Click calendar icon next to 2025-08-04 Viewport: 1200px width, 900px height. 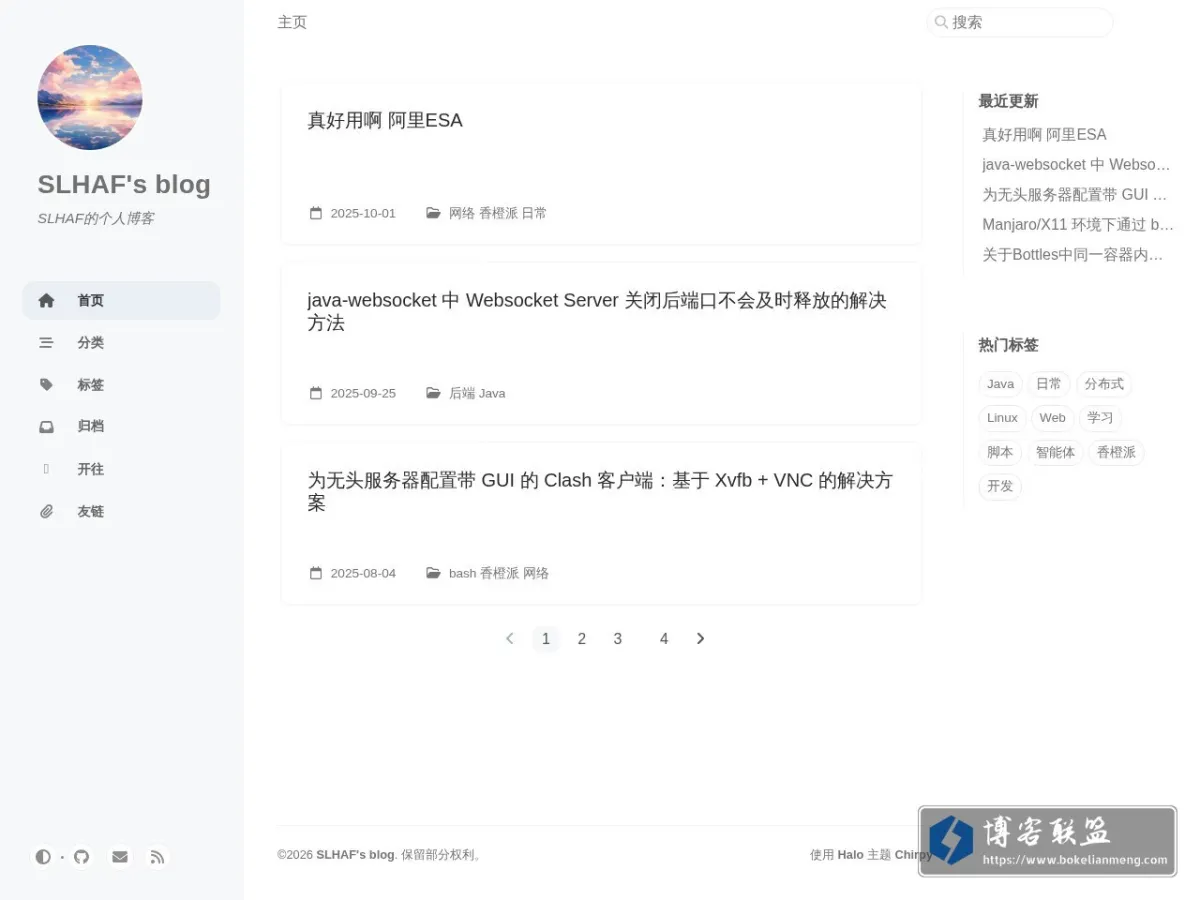316,573
